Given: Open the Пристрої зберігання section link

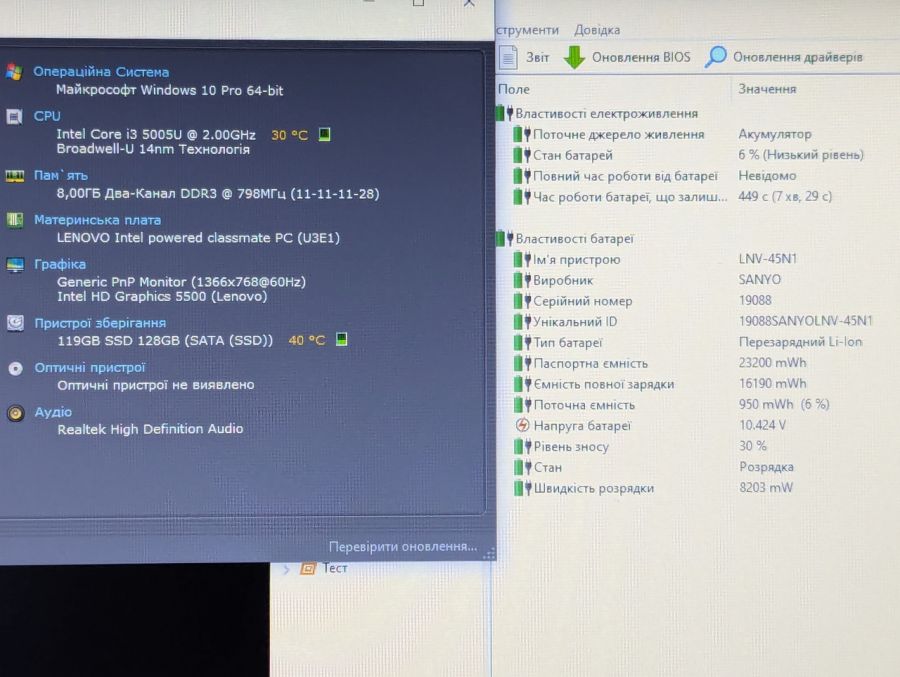Looking at the screenshot, I should coord(100,323).
